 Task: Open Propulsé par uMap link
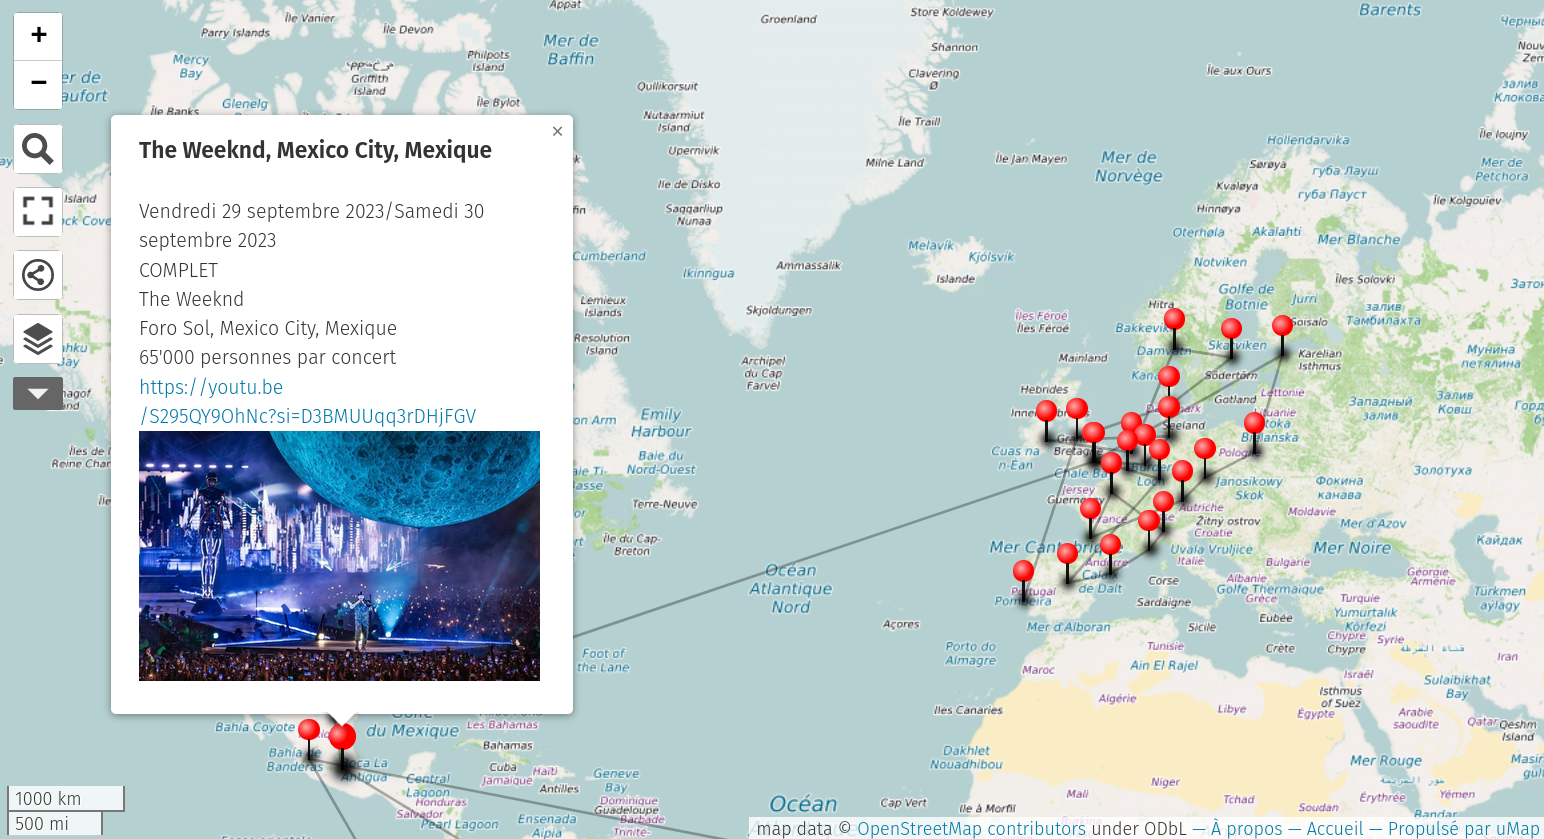pyautogui.click(x=1463, y=828)
